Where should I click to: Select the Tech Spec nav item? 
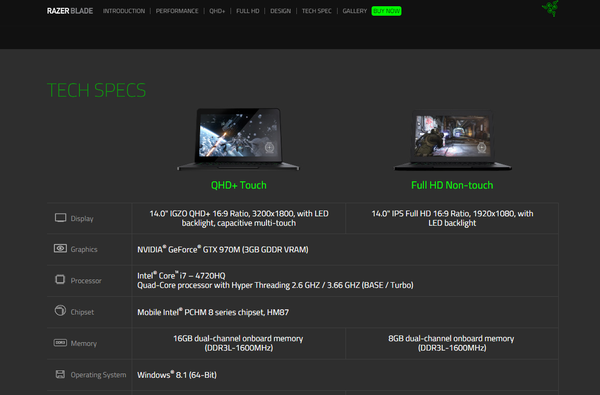[316, 11]
